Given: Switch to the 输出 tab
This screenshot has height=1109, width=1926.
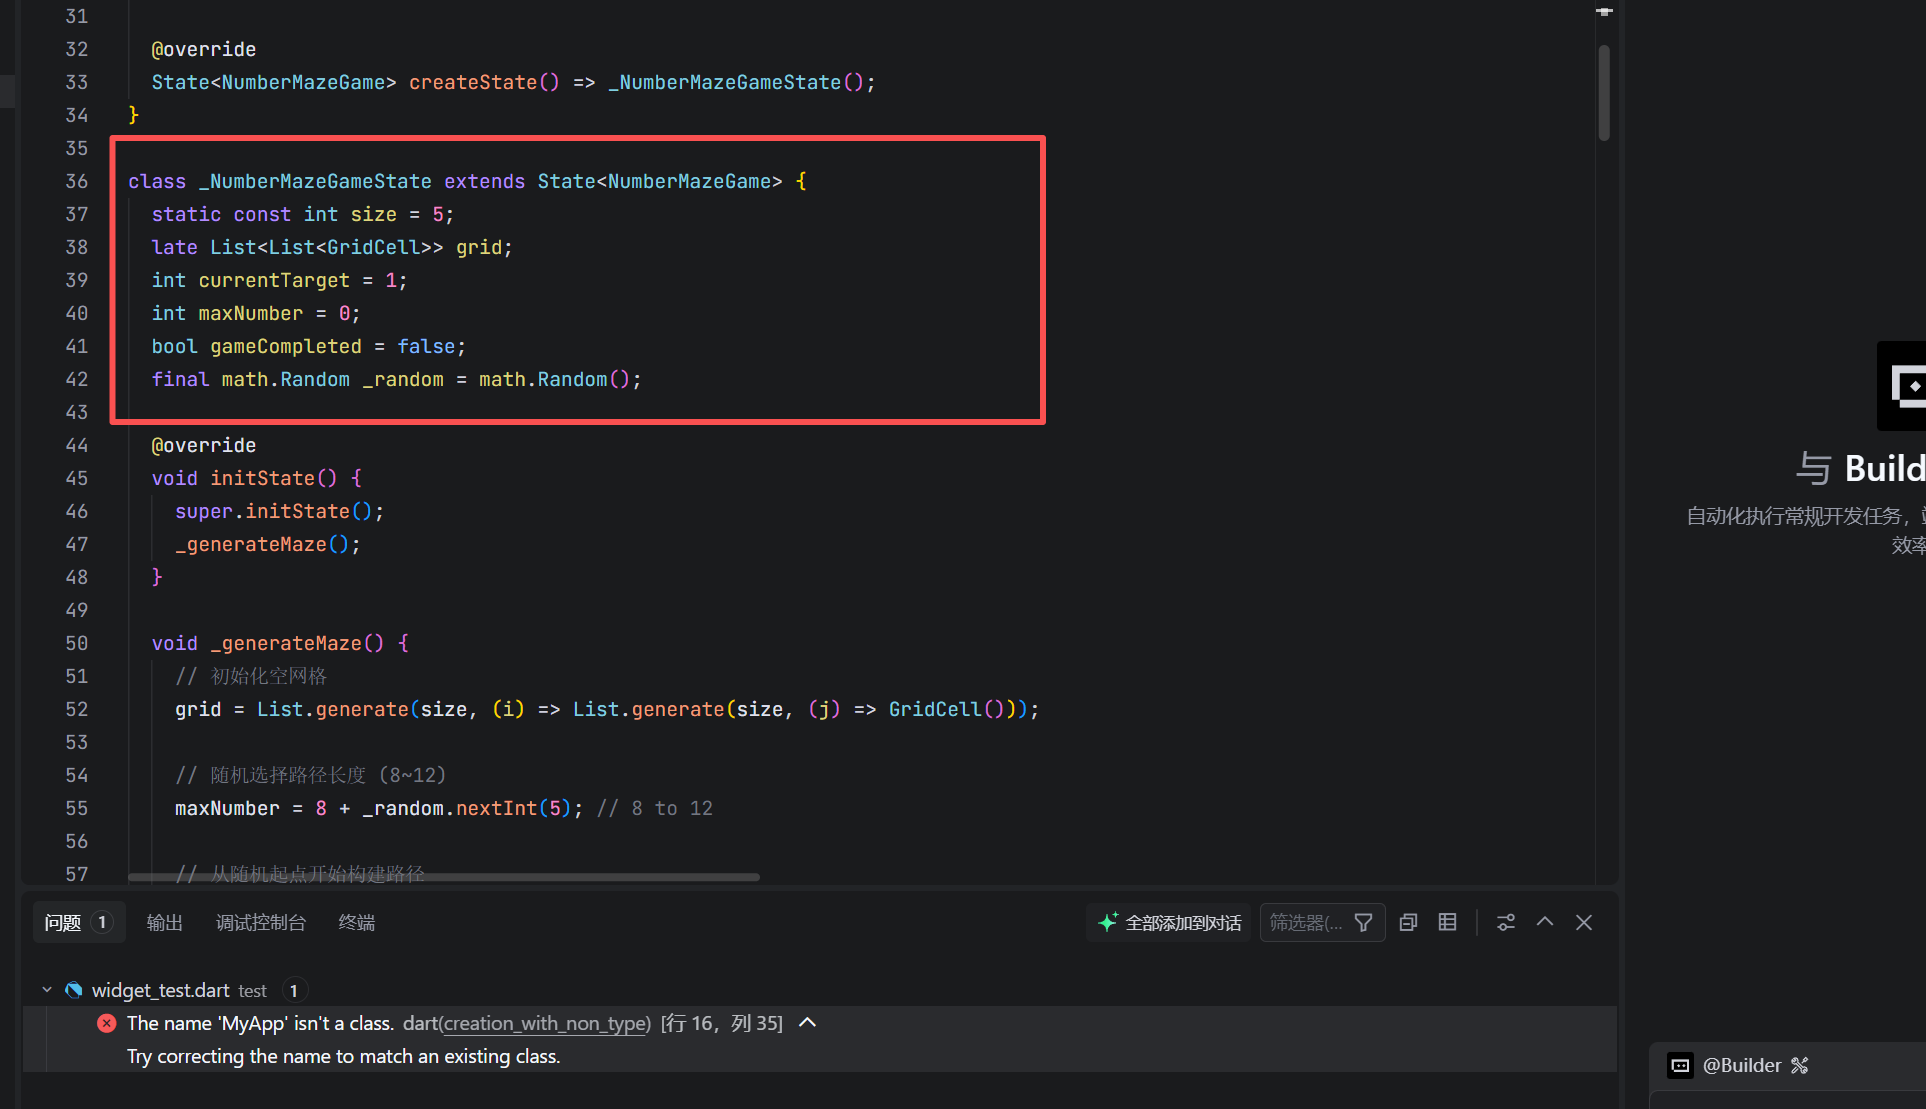Looking at the screenshot, I should pos(165,923).
